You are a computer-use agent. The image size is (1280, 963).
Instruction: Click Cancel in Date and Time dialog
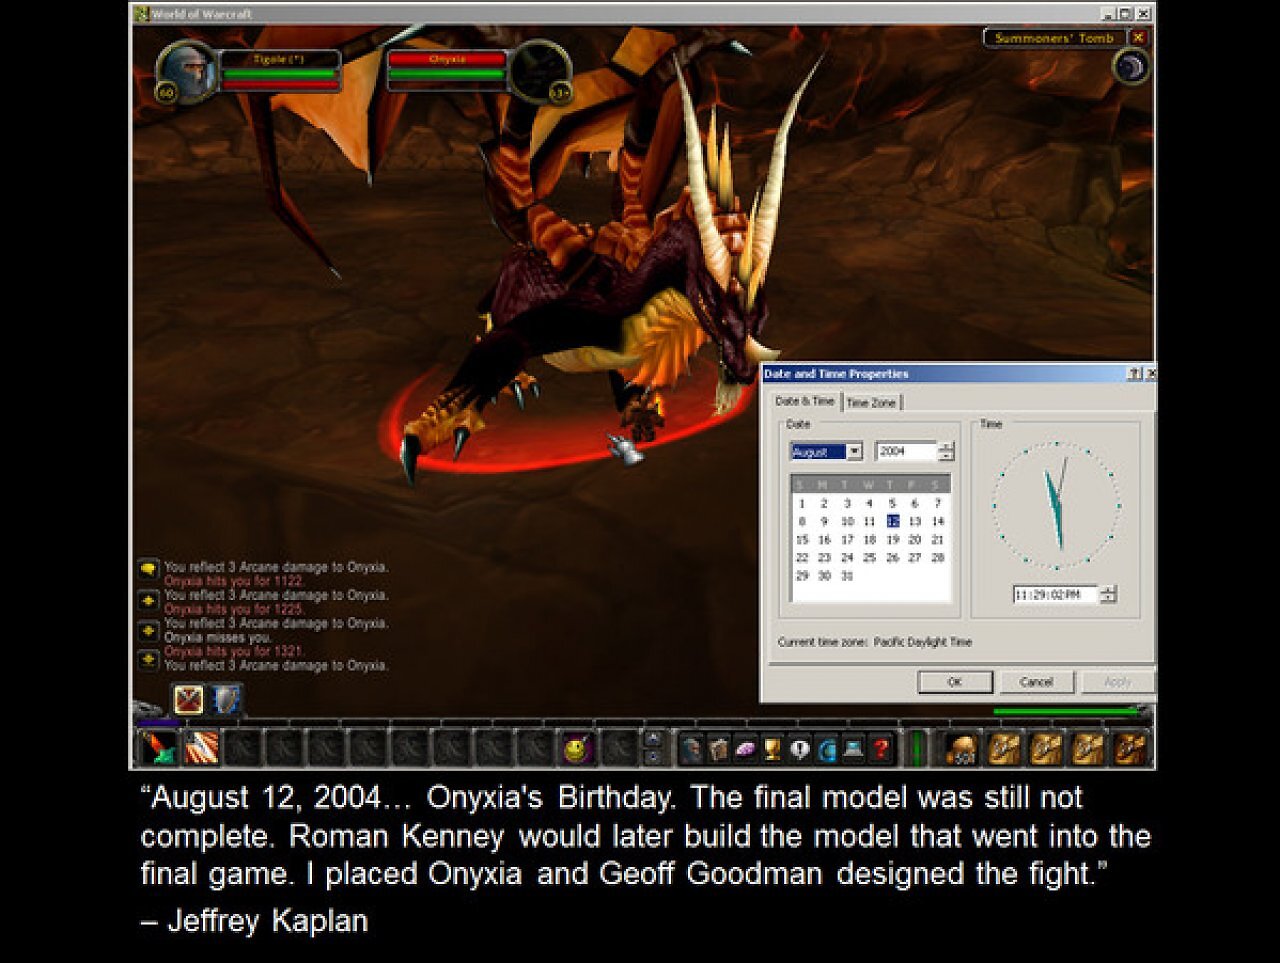click(x=1036, y=682)
